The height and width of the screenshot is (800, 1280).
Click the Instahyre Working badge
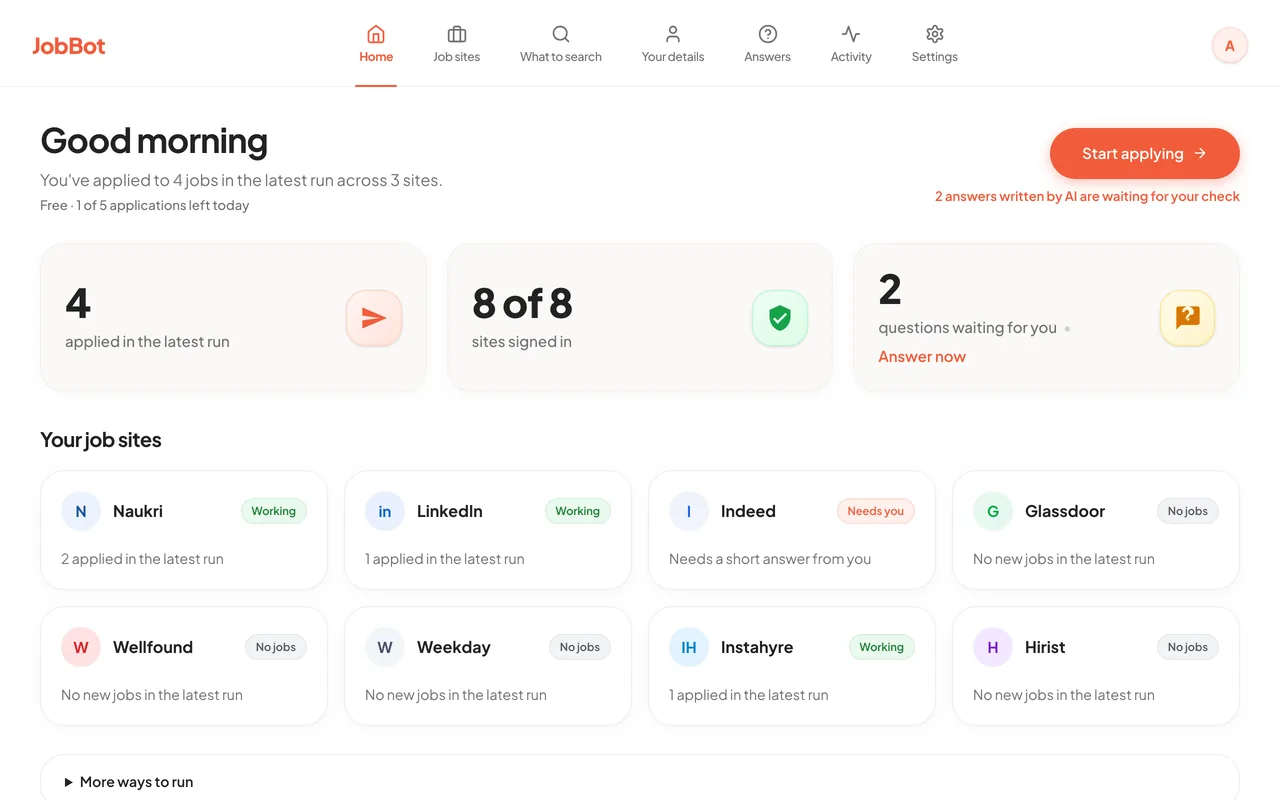[881, 647]
